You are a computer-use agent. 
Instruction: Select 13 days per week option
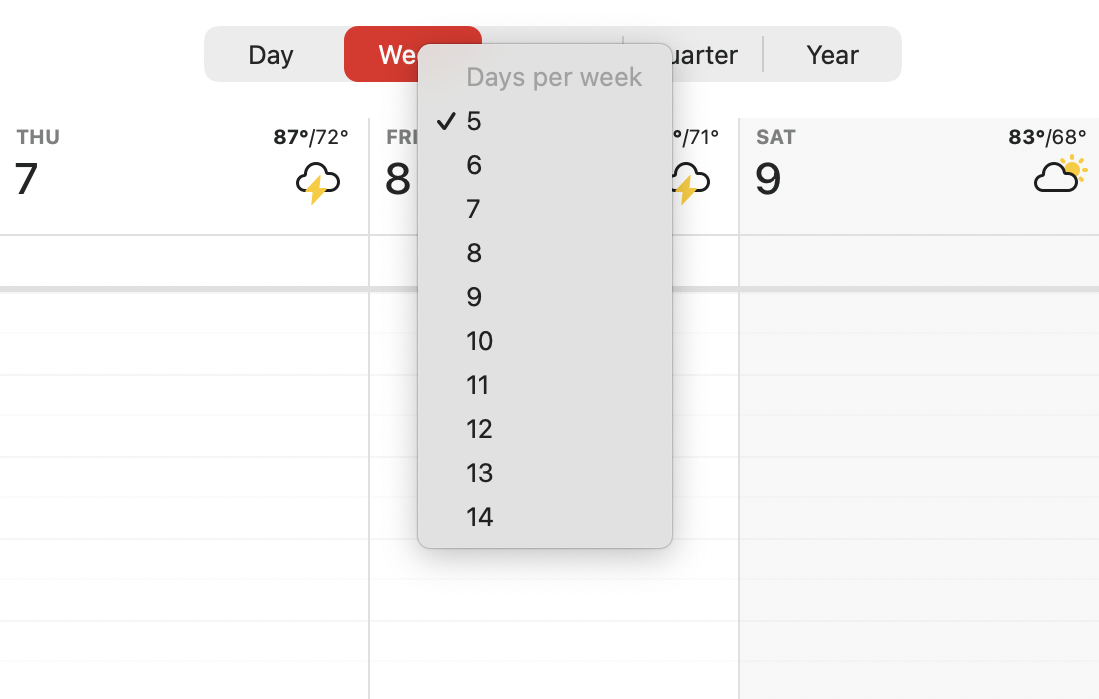(x=545, y=473)
